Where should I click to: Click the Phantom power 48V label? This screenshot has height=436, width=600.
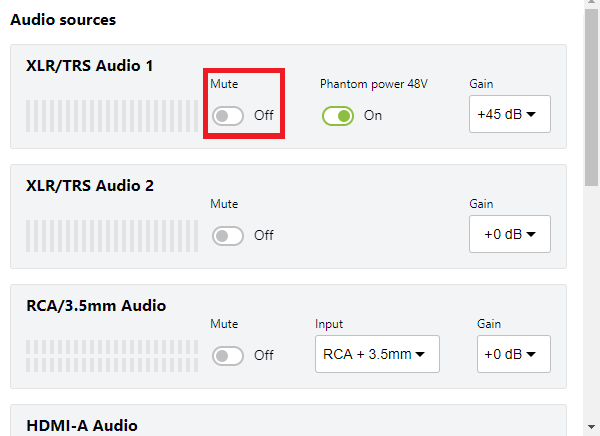pyautogui.click(x=373, y=84)
